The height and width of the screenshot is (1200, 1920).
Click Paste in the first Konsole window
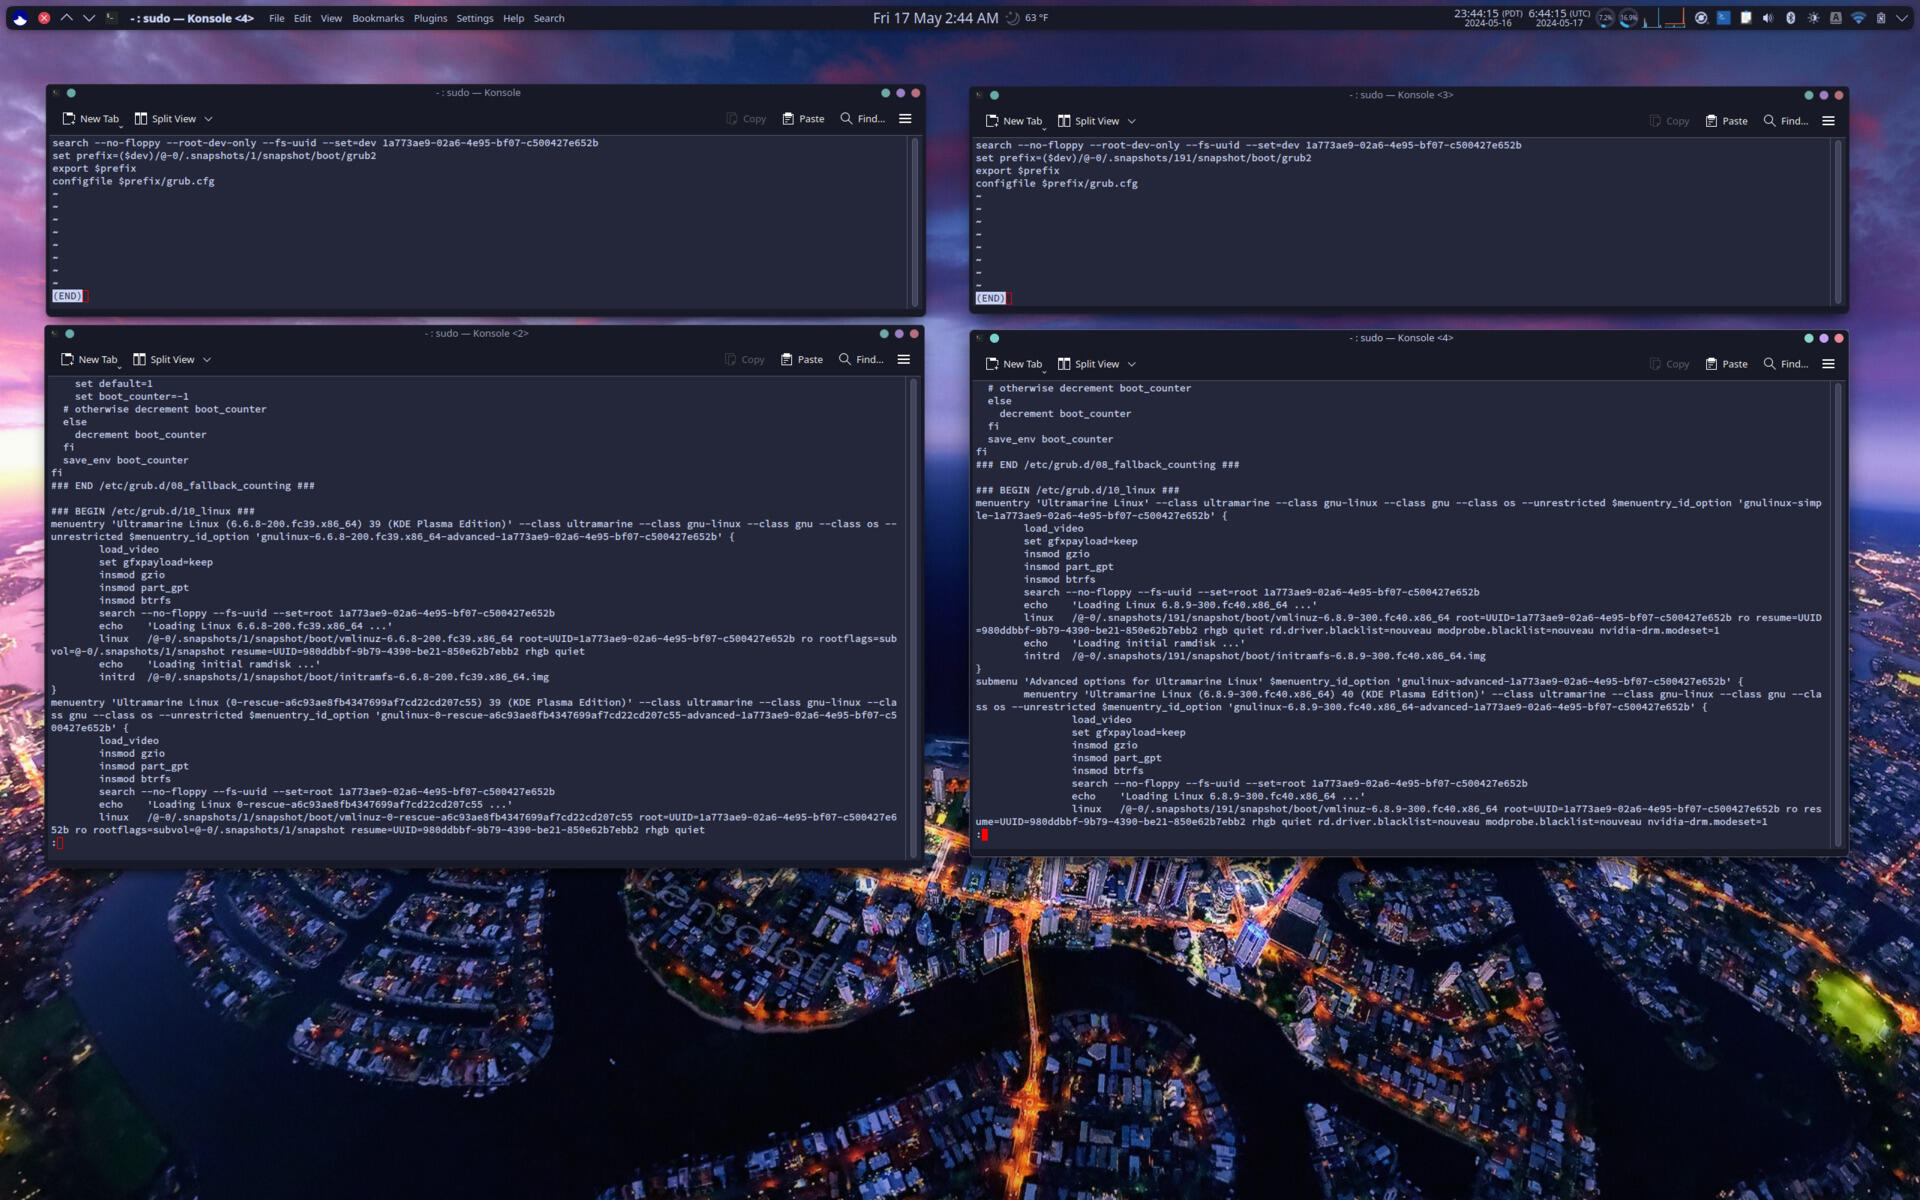coord(803,119)
